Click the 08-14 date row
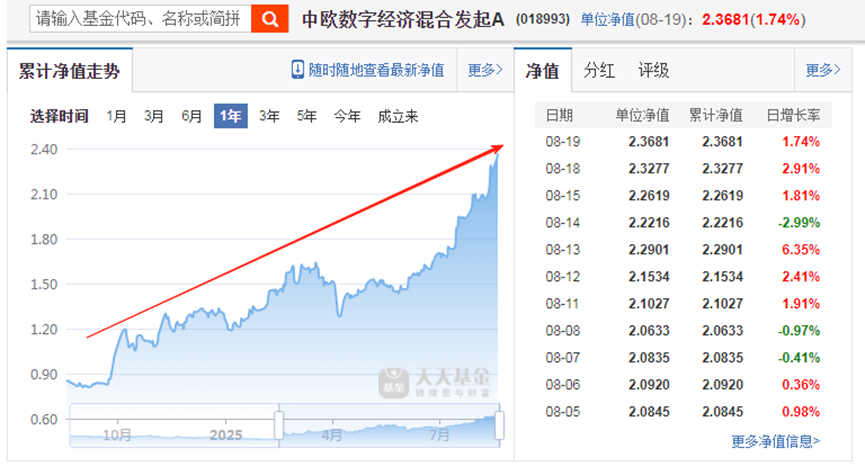 click(x=683, y=223)
